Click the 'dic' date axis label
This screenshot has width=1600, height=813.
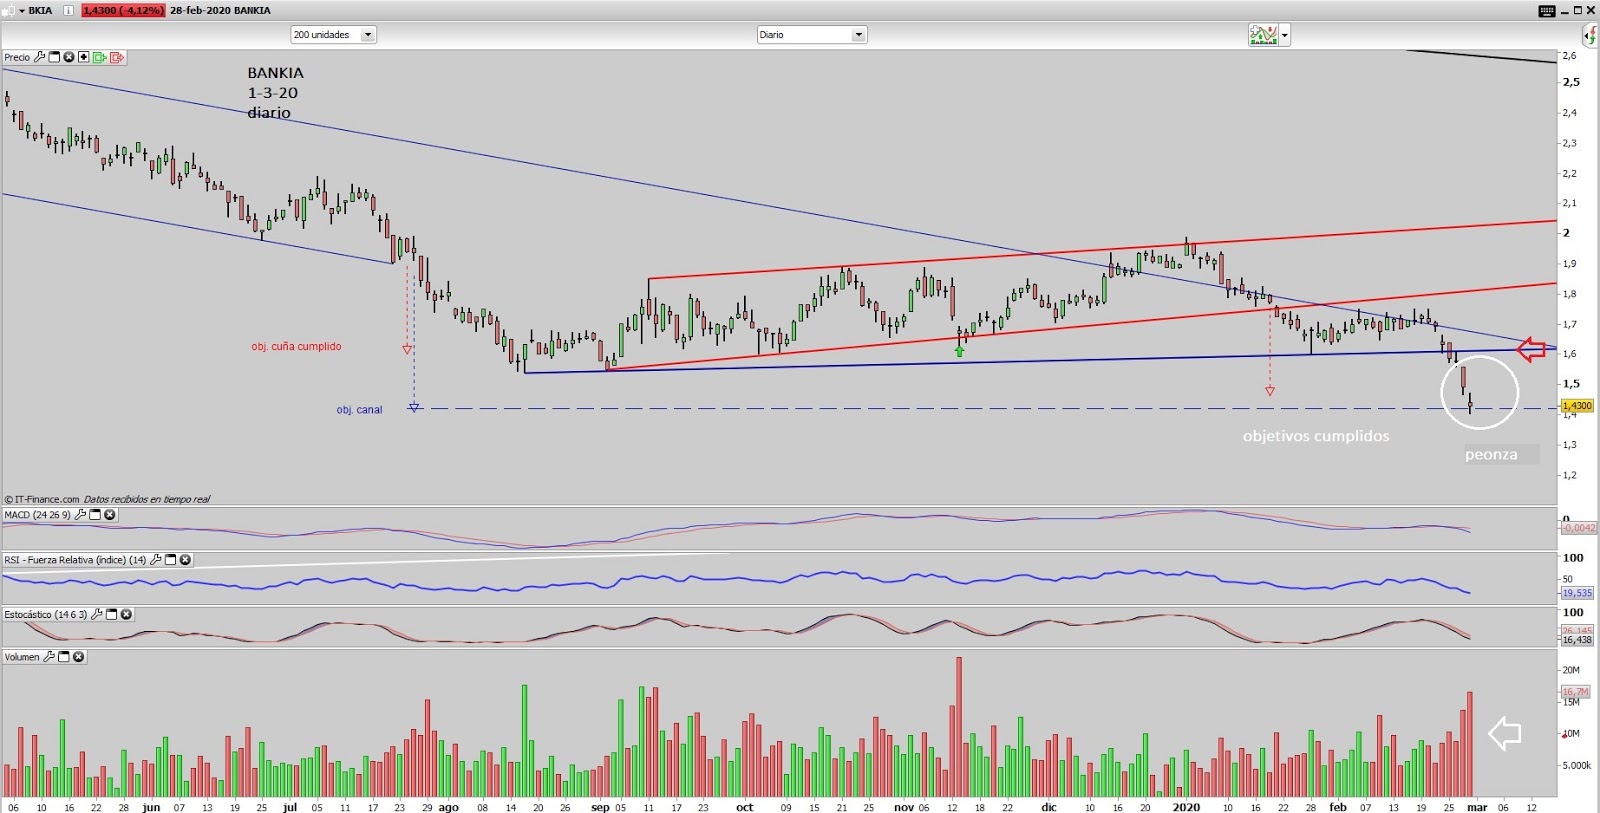click(1048, 807)
